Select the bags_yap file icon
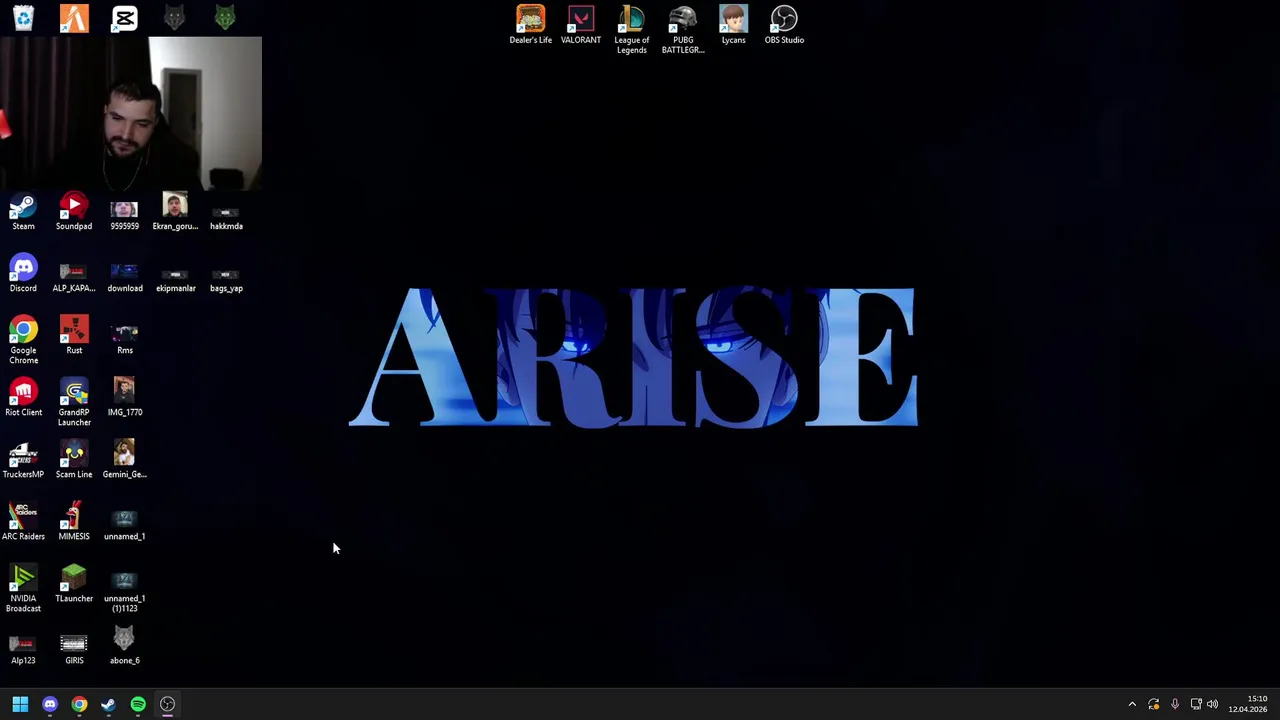 [226, 280]
